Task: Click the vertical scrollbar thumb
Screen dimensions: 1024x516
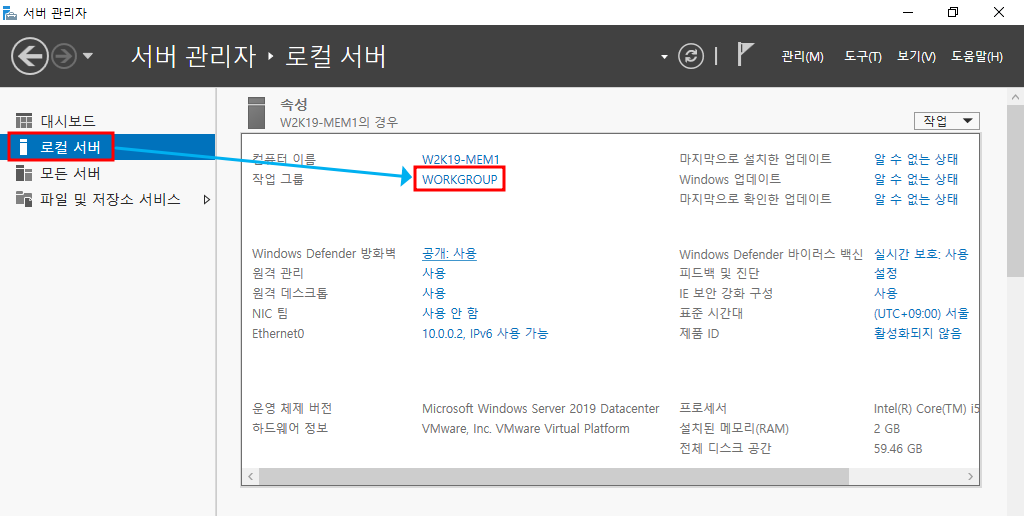Action: click(x=1015, y=191)
